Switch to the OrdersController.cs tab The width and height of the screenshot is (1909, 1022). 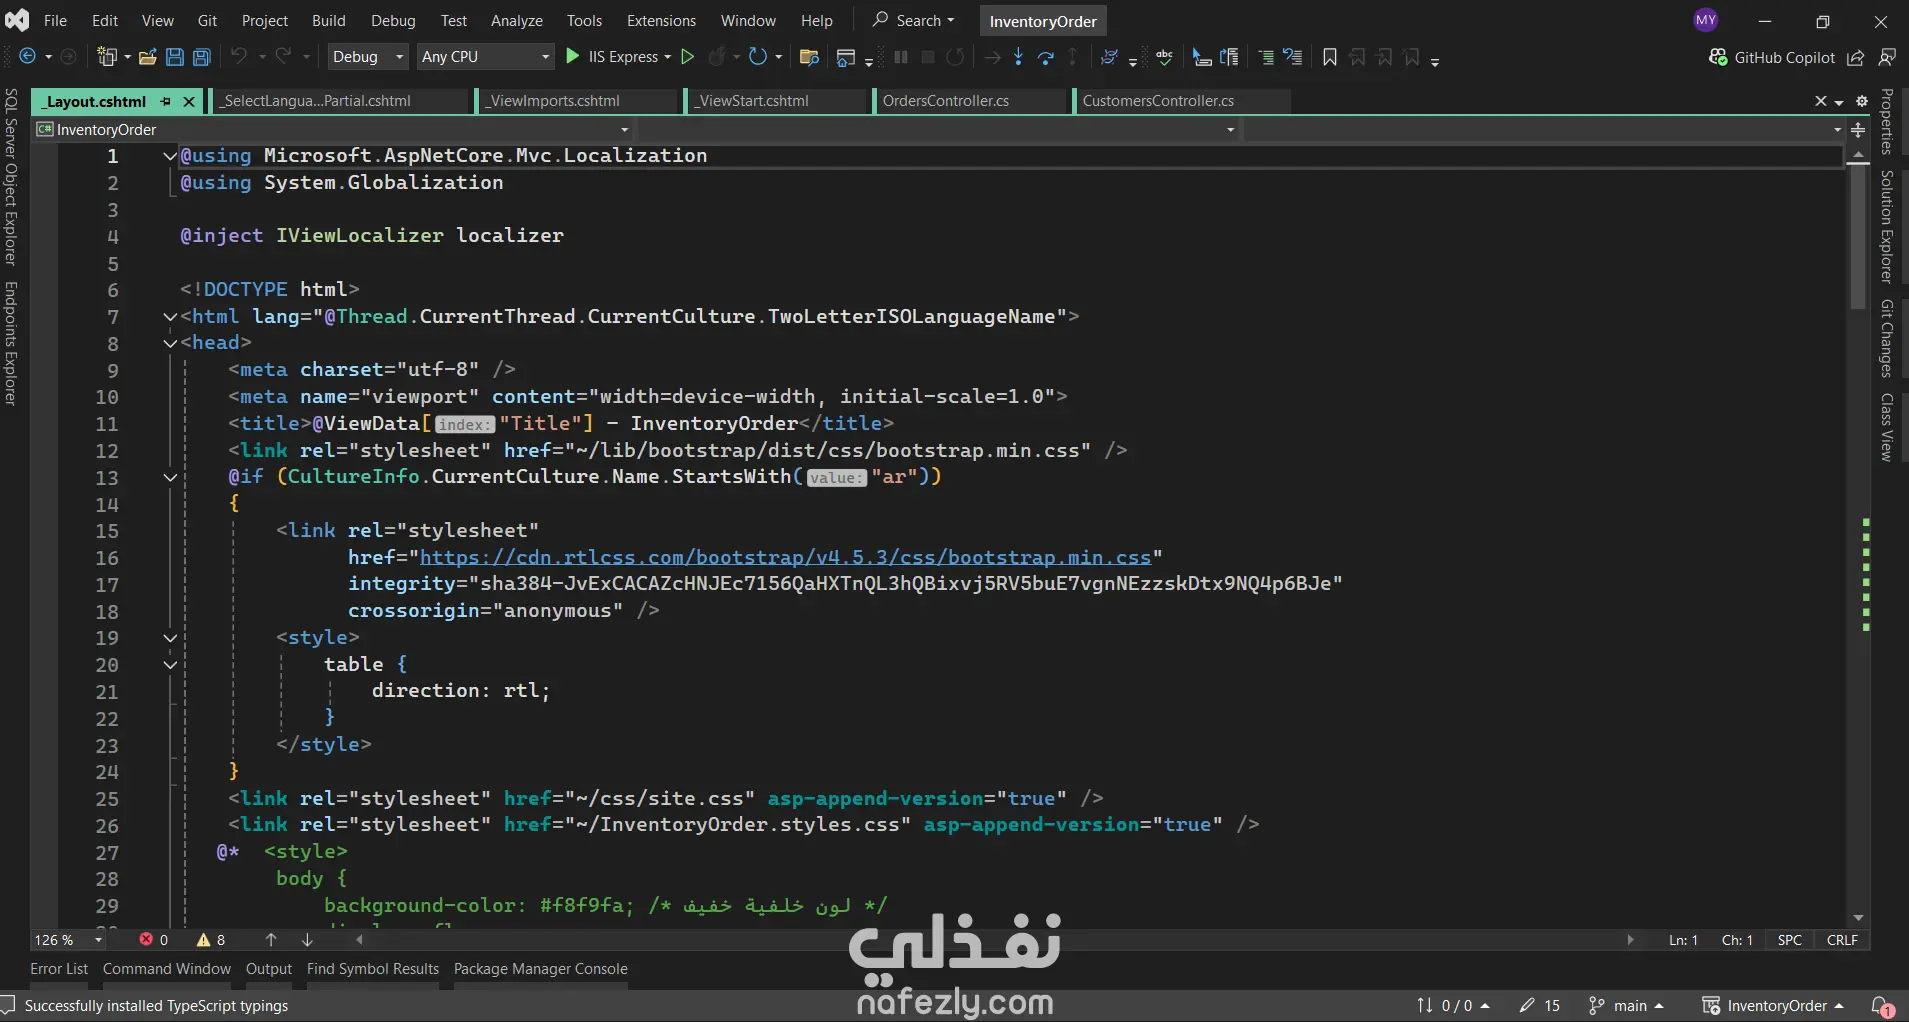click(x=945, y=101)
